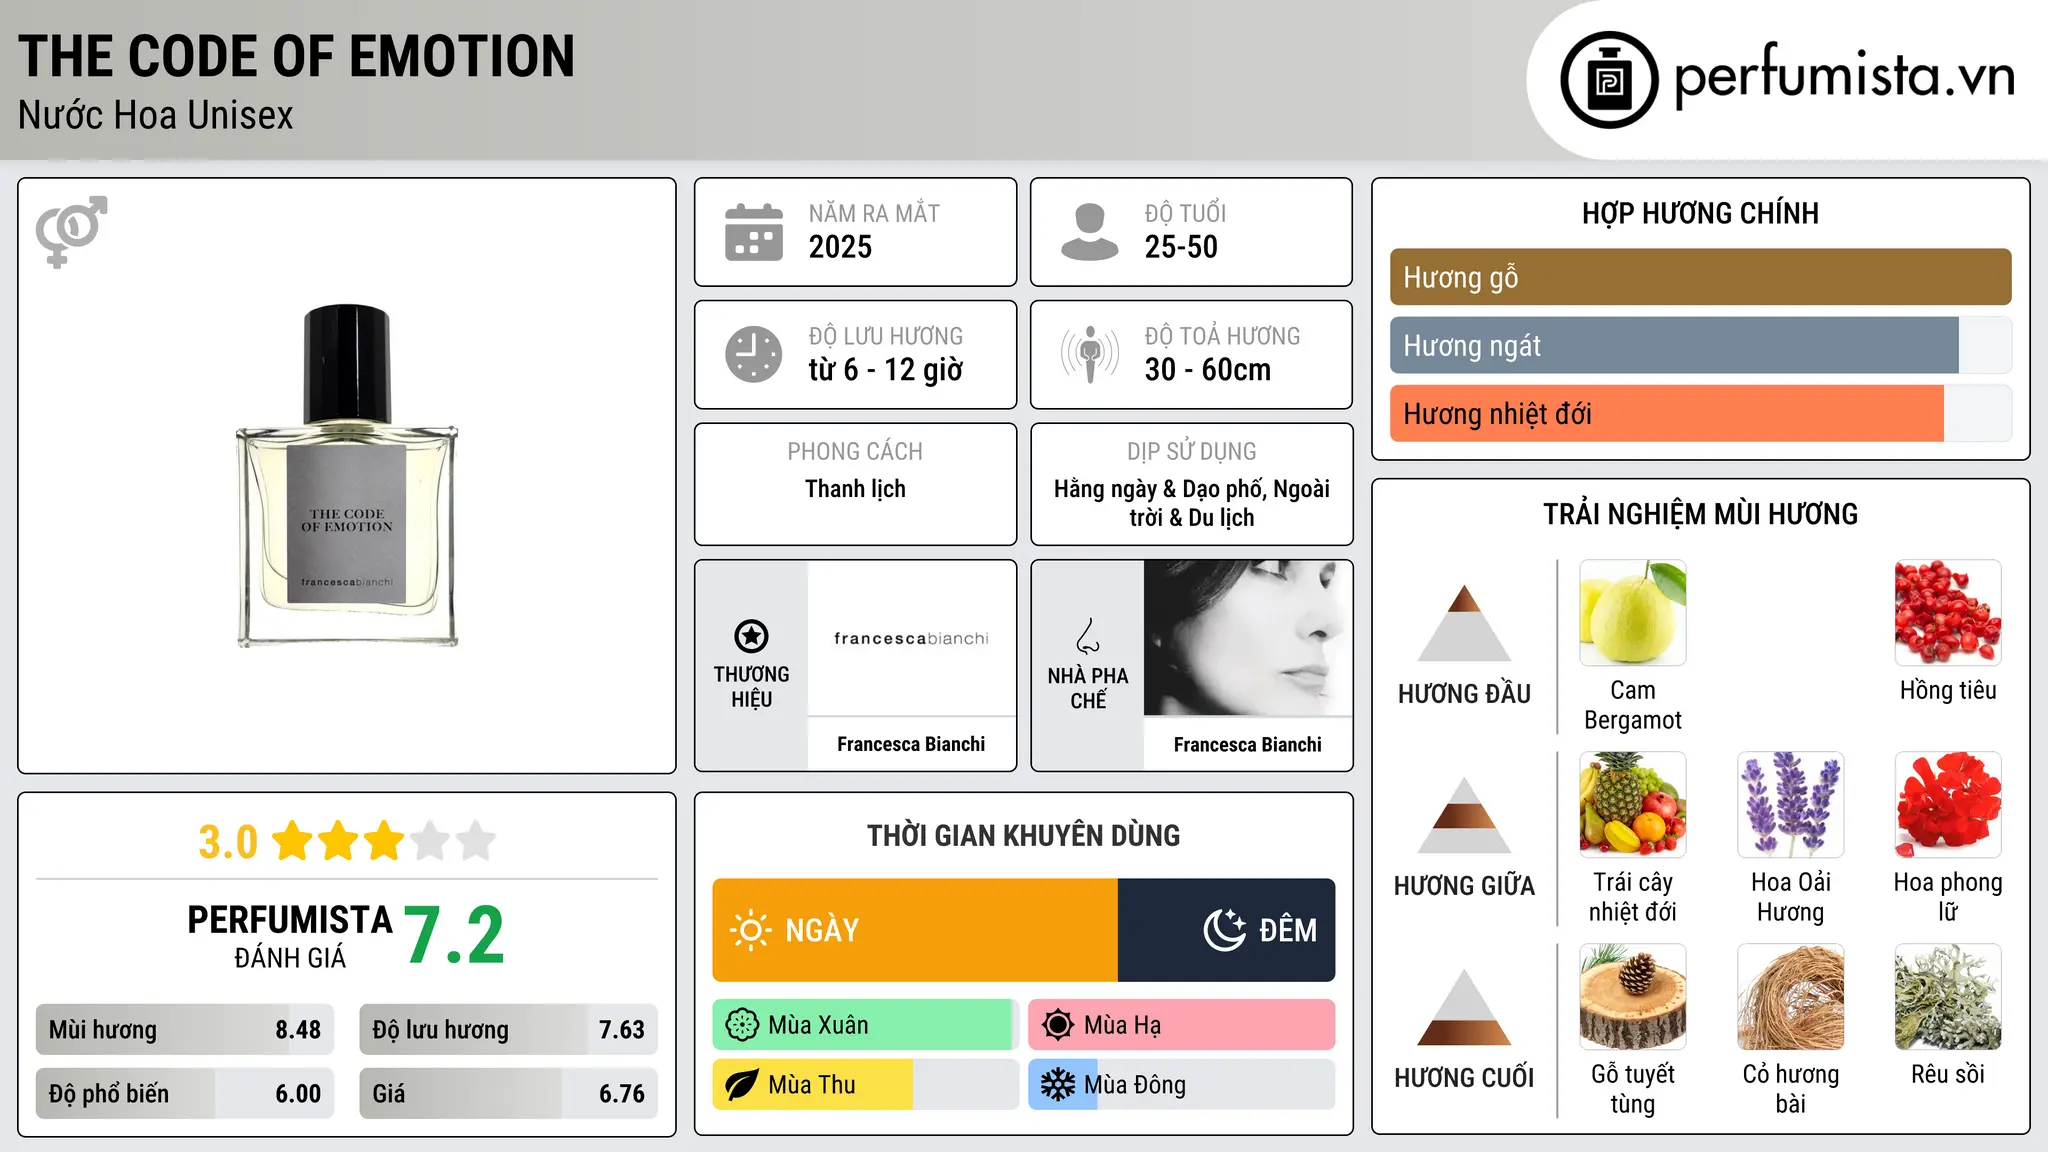Select the longevity value từ 6 - 12 giờ
2048x1152 pixels.
point(886,369)
